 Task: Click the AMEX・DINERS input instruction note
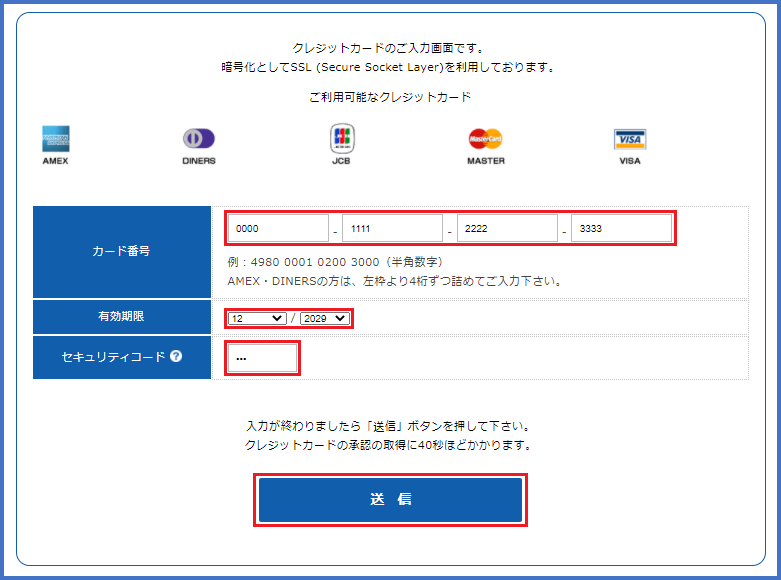394,281
